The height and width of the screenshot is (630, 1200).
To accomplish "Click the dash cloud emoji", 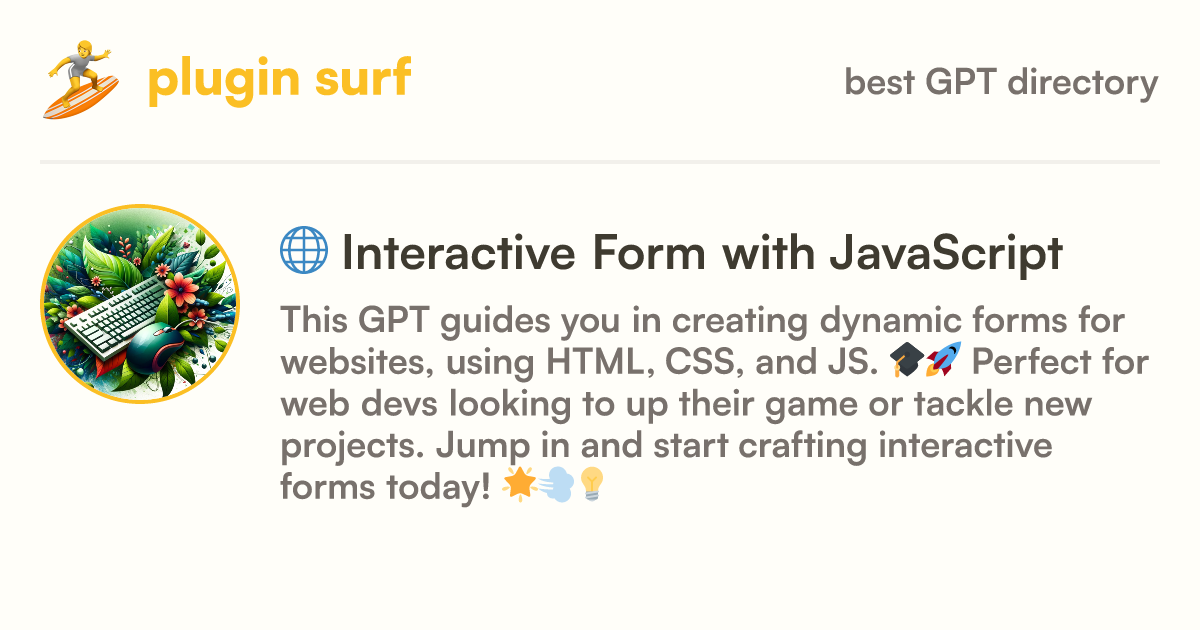I will point(556,487).
